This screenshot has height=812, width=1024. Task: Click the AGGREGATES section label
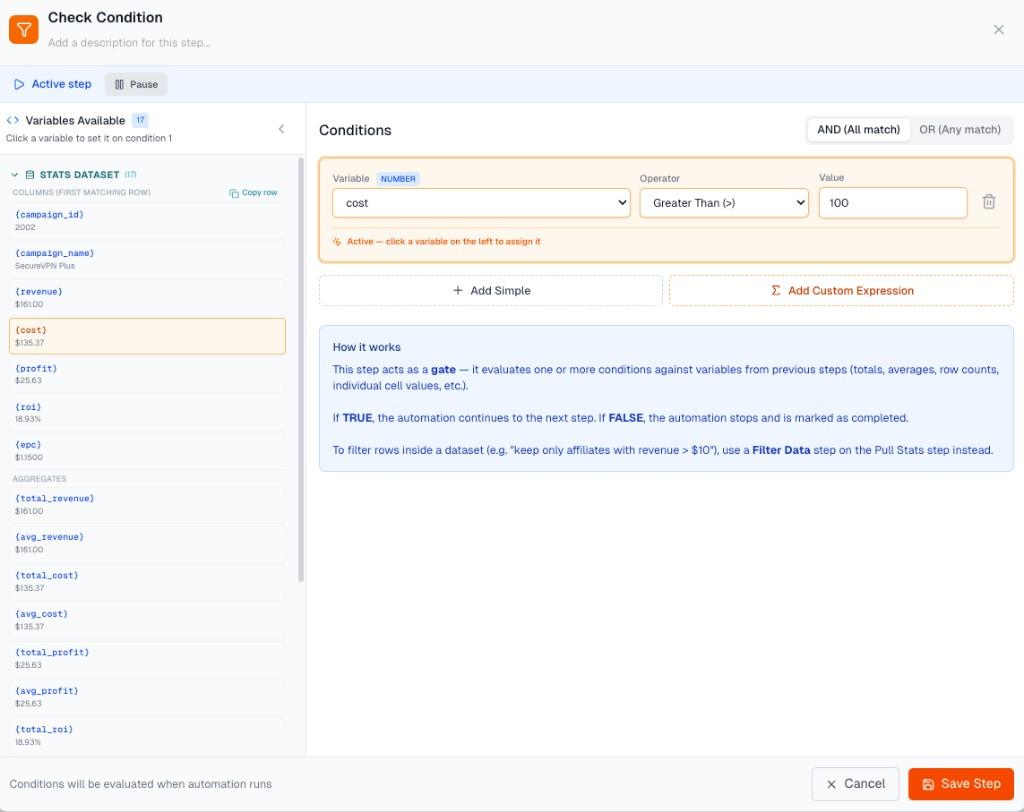tap(39, 479)
